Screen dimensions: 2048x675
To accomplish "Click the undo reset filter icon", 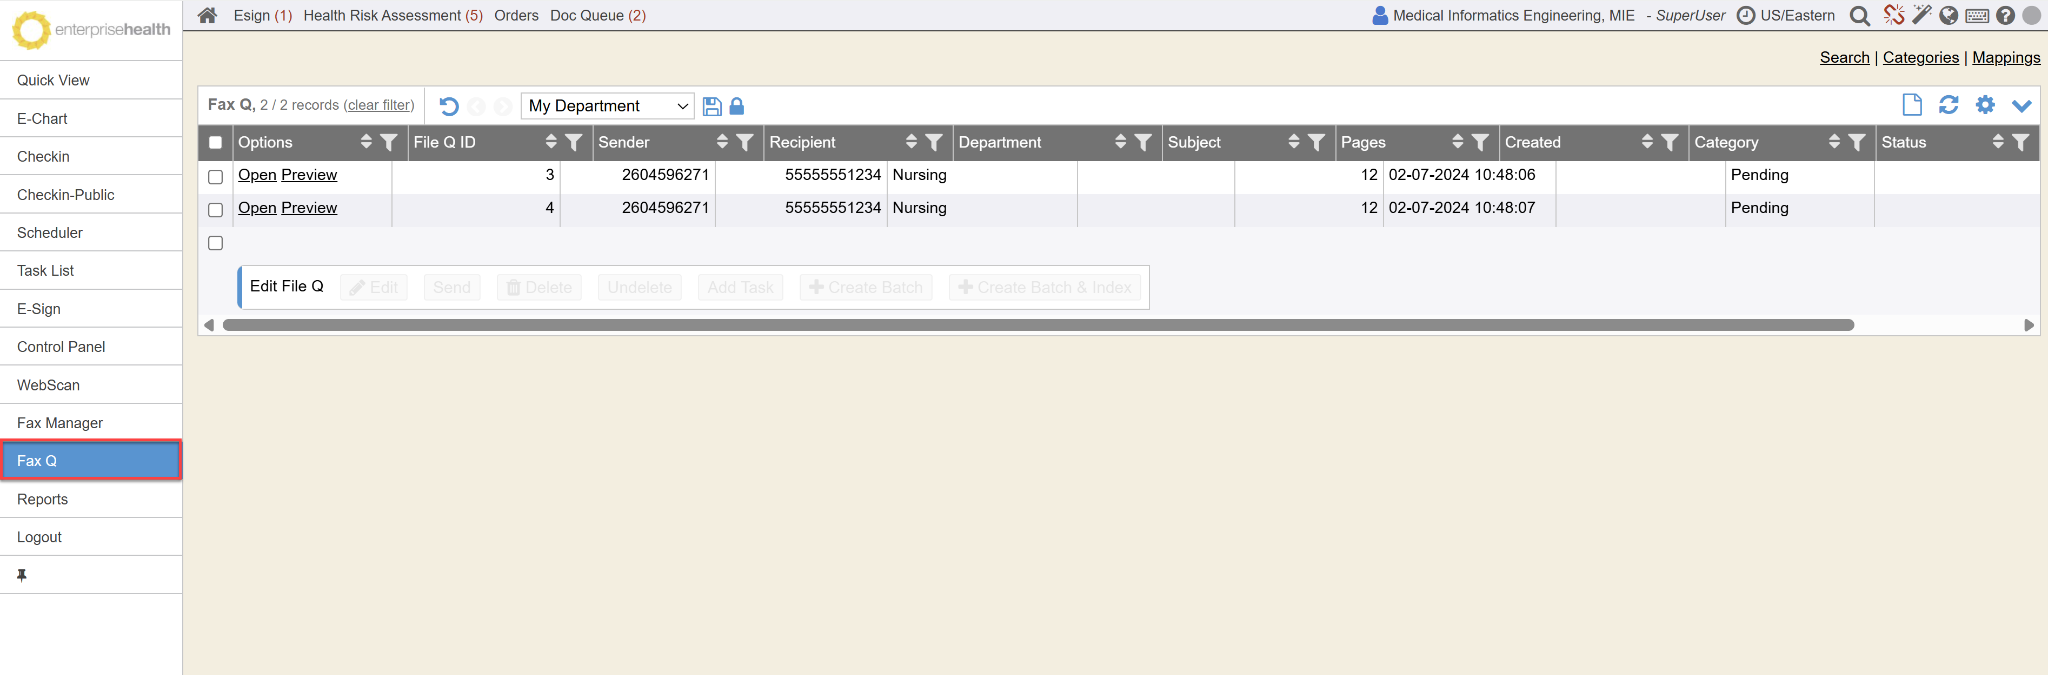I will click(449, 106).
